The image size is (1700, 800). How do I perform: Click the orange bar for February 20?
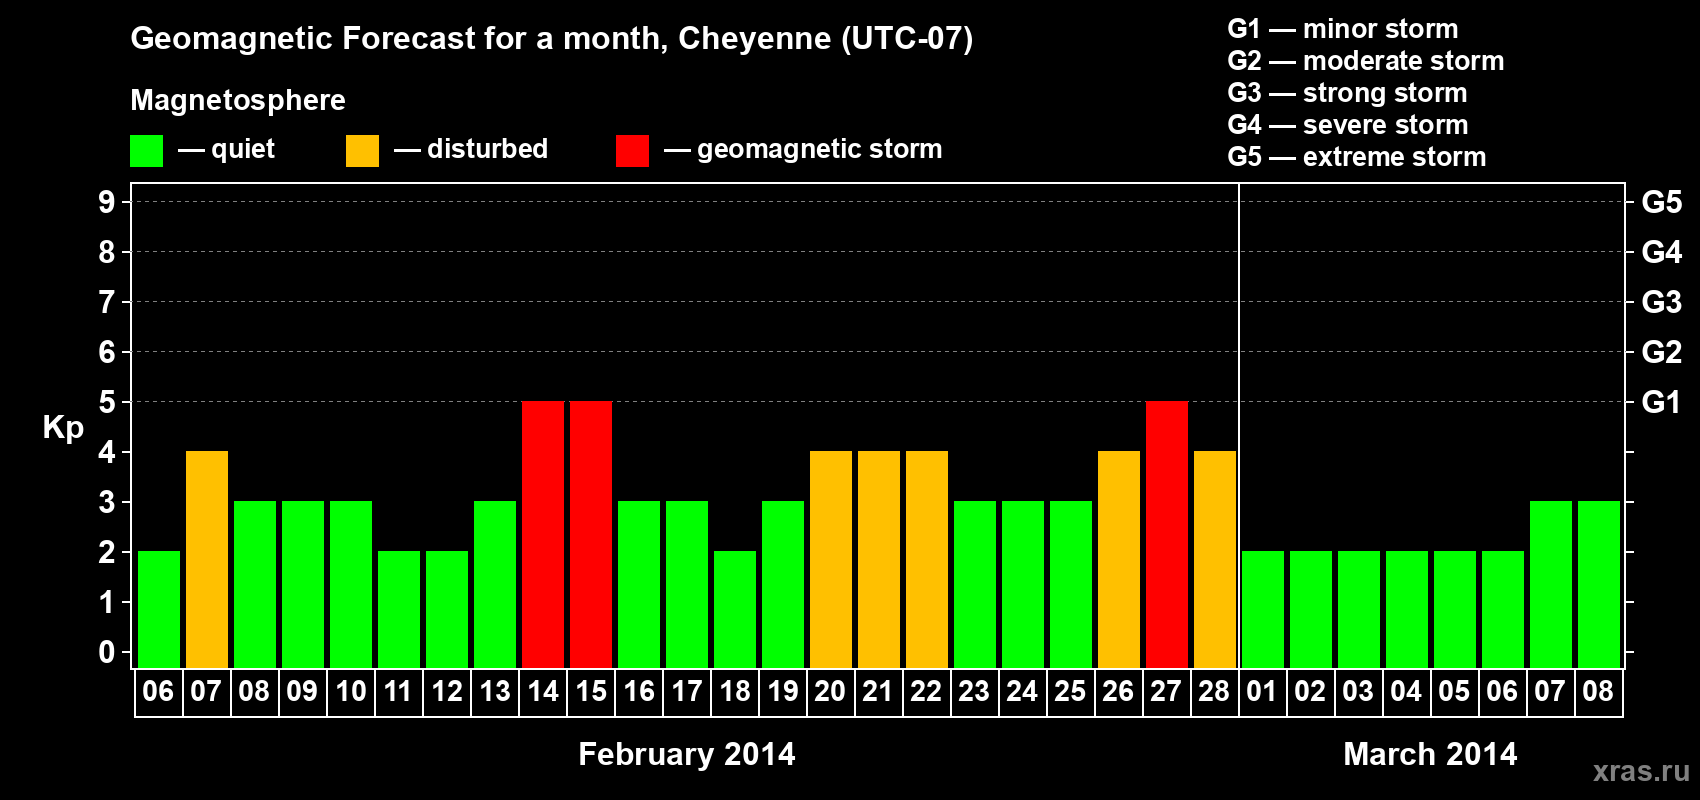click(831, 559)
